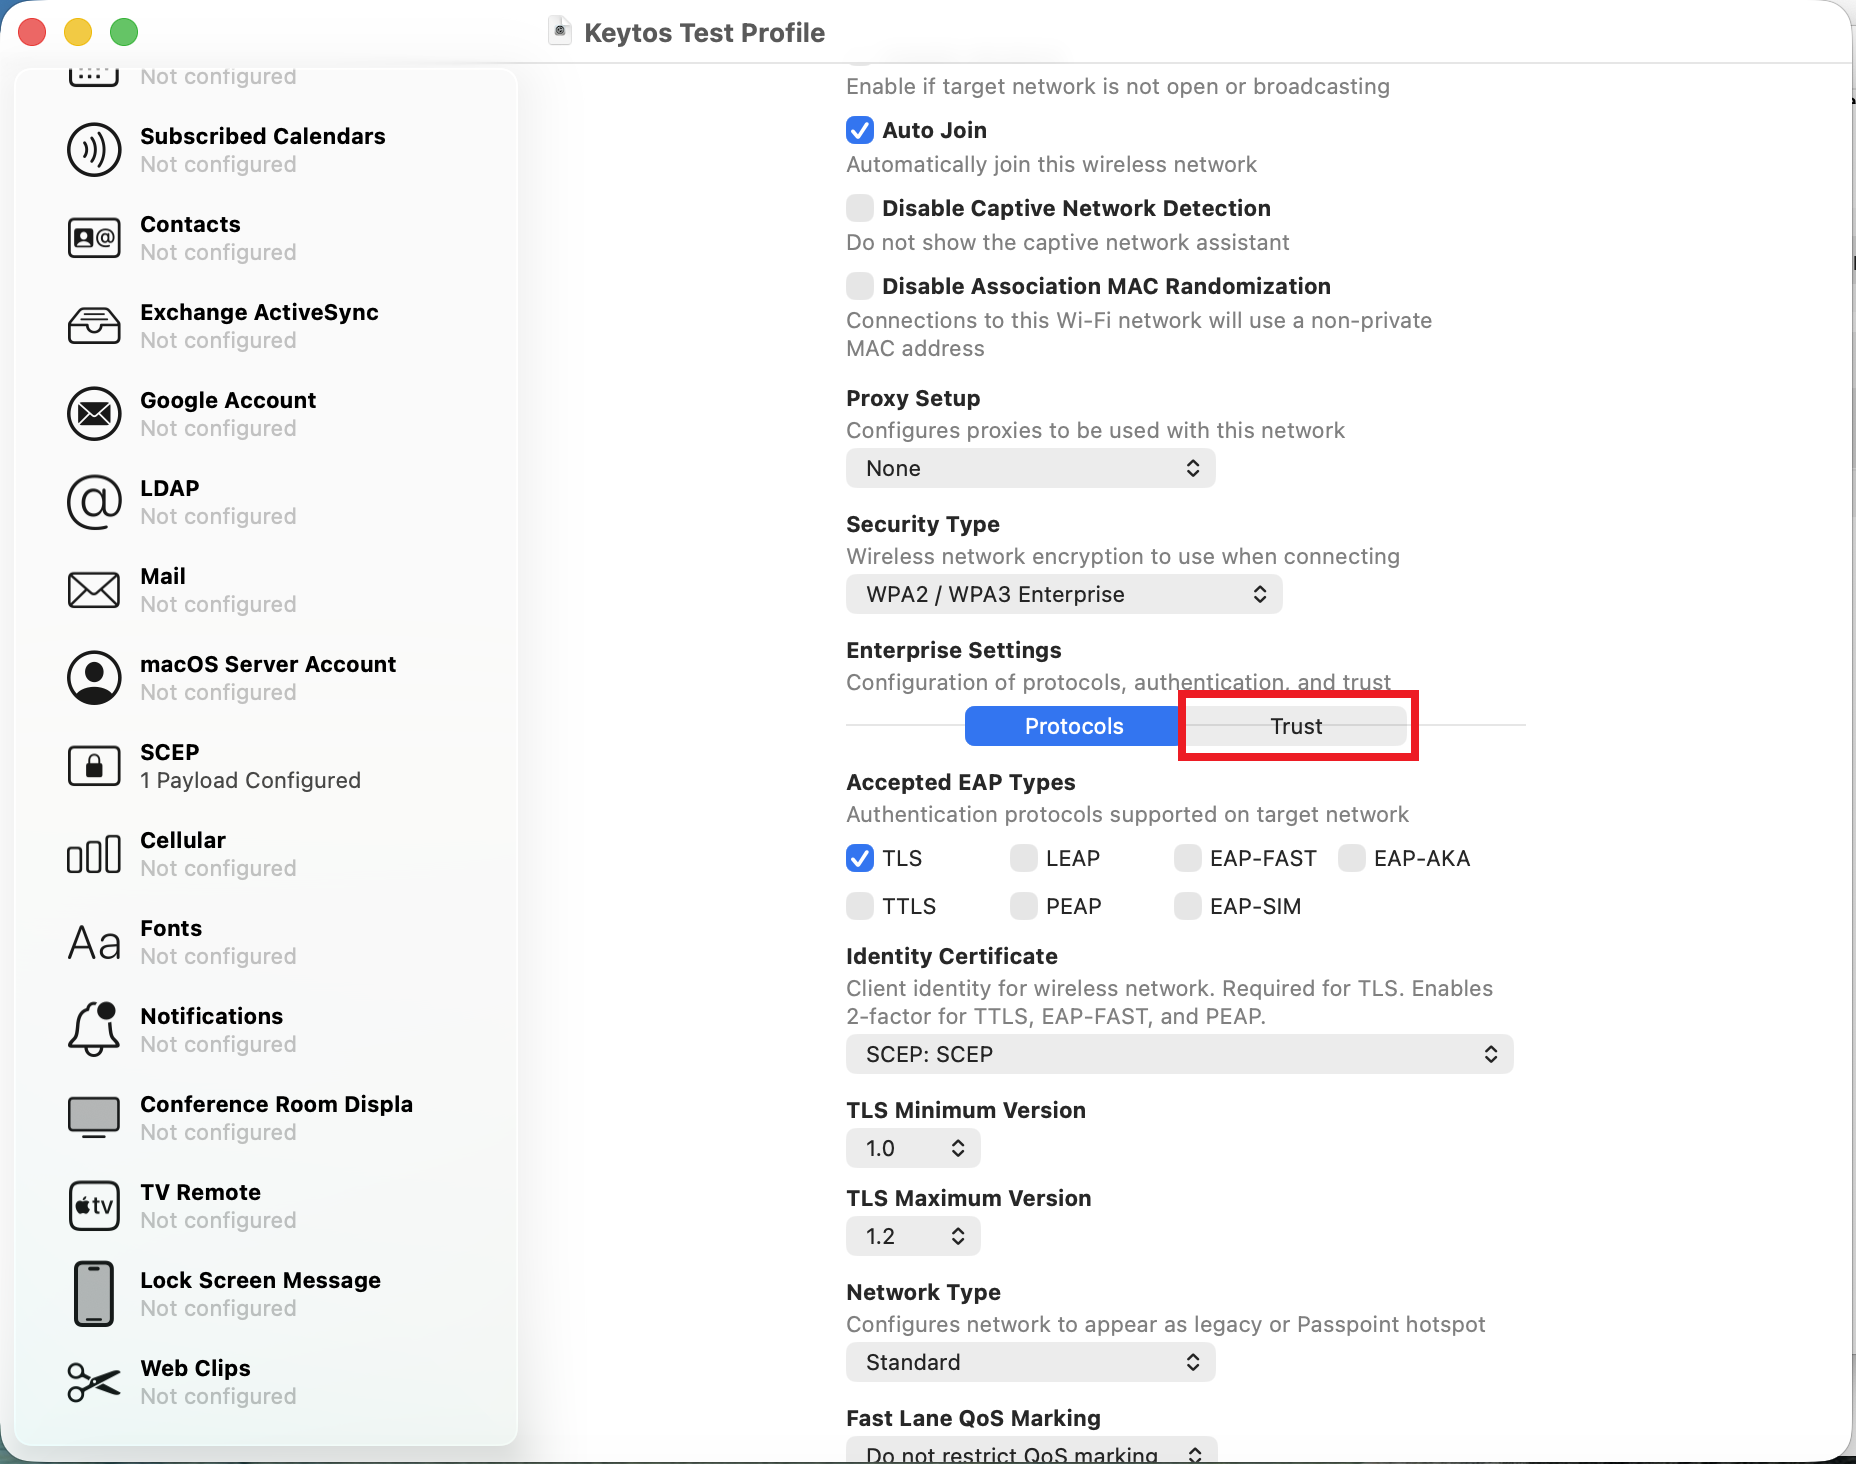
Task: Select the Cellular signal bars icon
Action: 94,854
